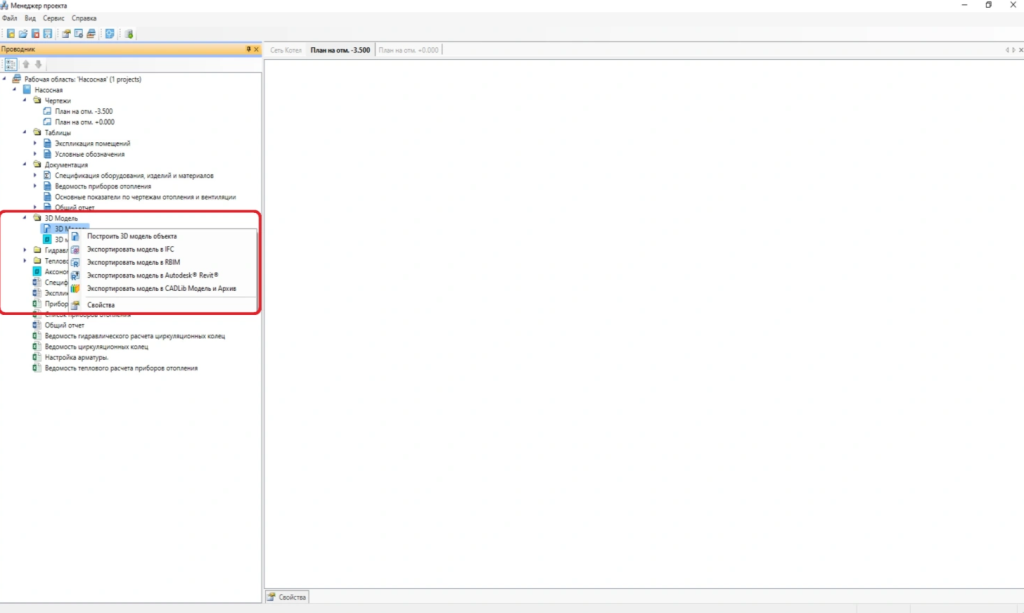Viewport: 1024px width, 613px height.
Task: Select 'Построить 3D модель объекта' from context menu
Action: coord(131,236)
